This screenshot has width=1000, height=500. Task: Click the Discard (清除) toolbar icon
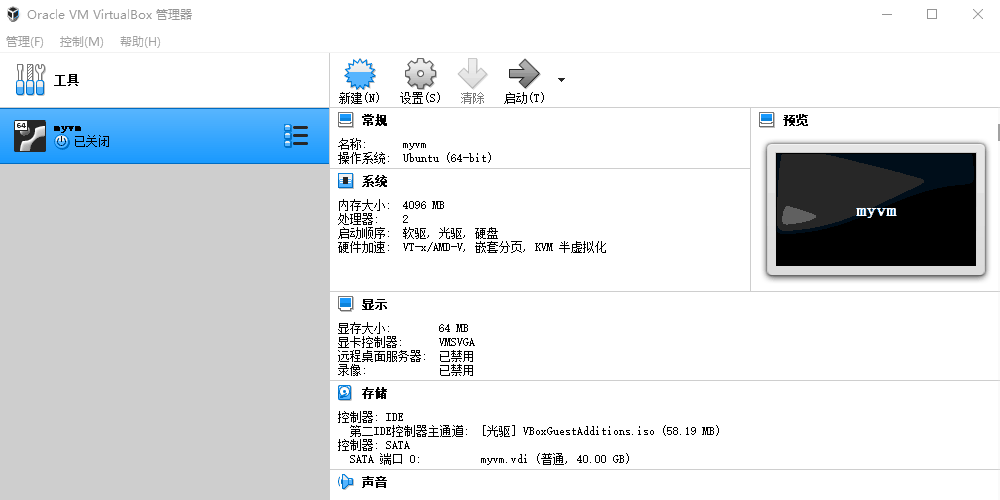click(x=473, y=74)
